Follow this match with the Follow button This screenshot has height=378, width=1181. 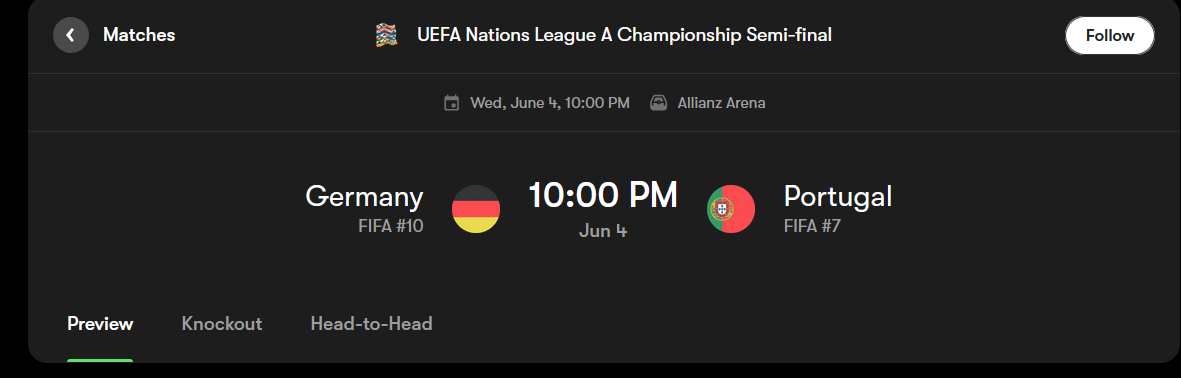(1109, 35)
